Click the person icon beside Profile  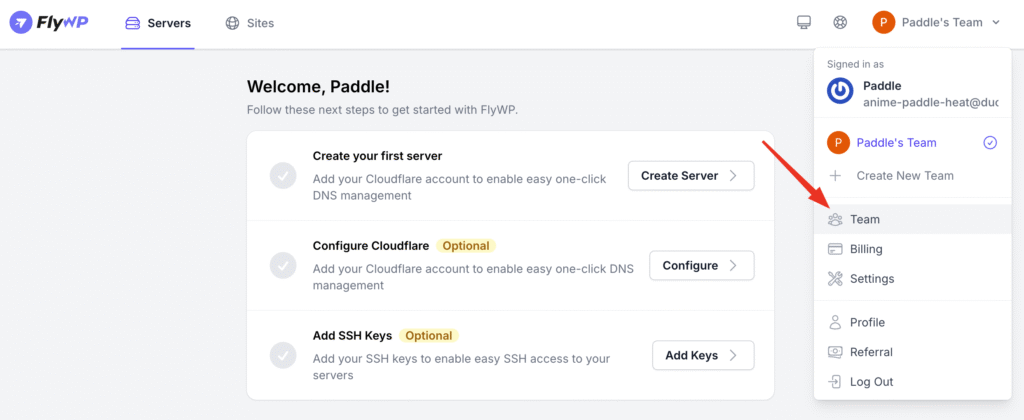pos(835,322)
